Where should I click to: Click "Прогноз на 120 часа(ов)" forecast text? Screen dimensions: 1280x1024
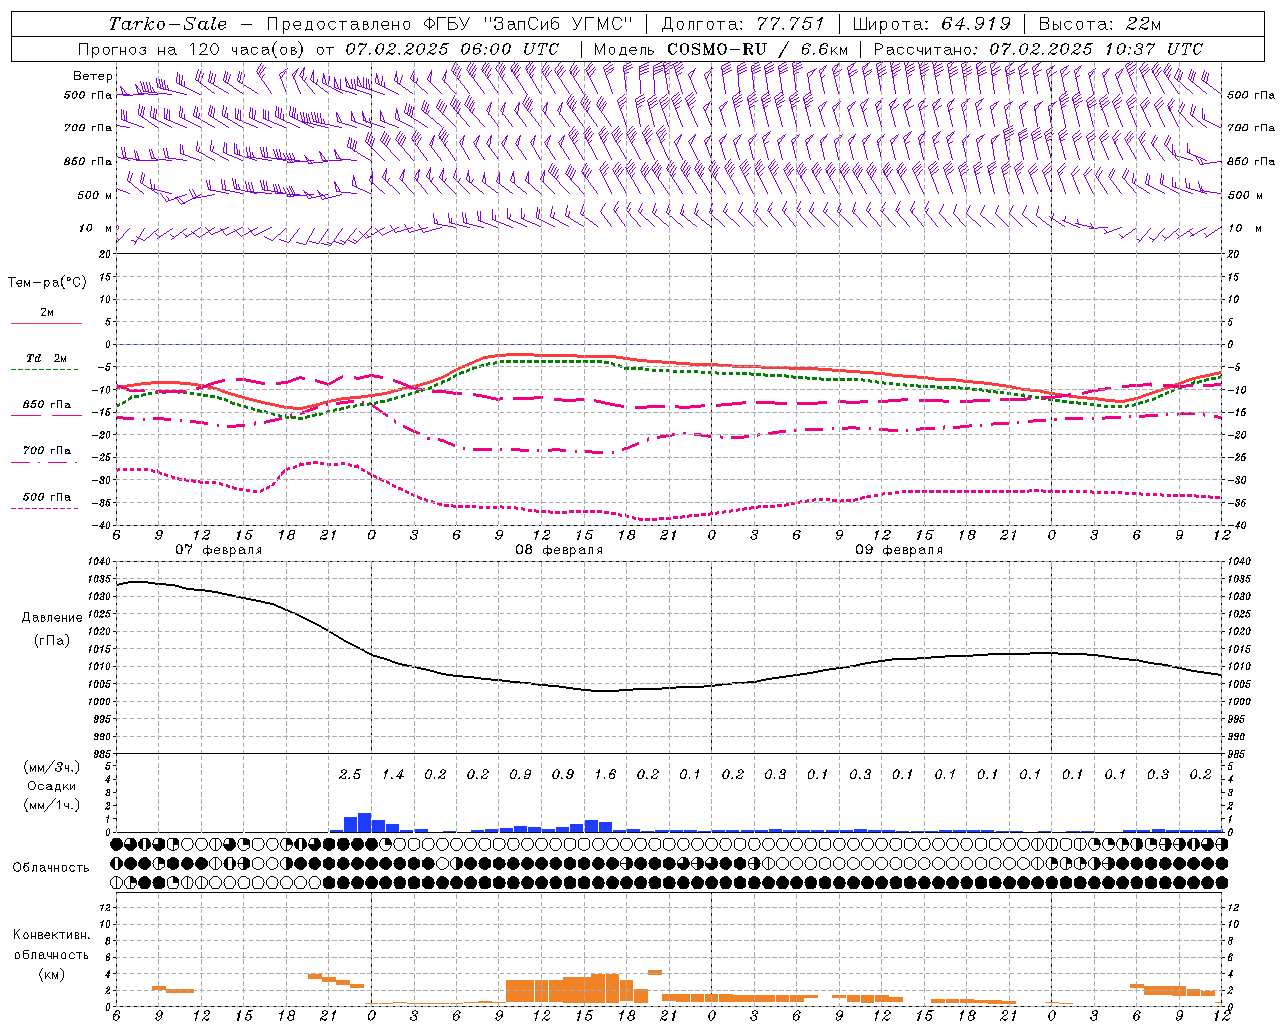point(193,49)
